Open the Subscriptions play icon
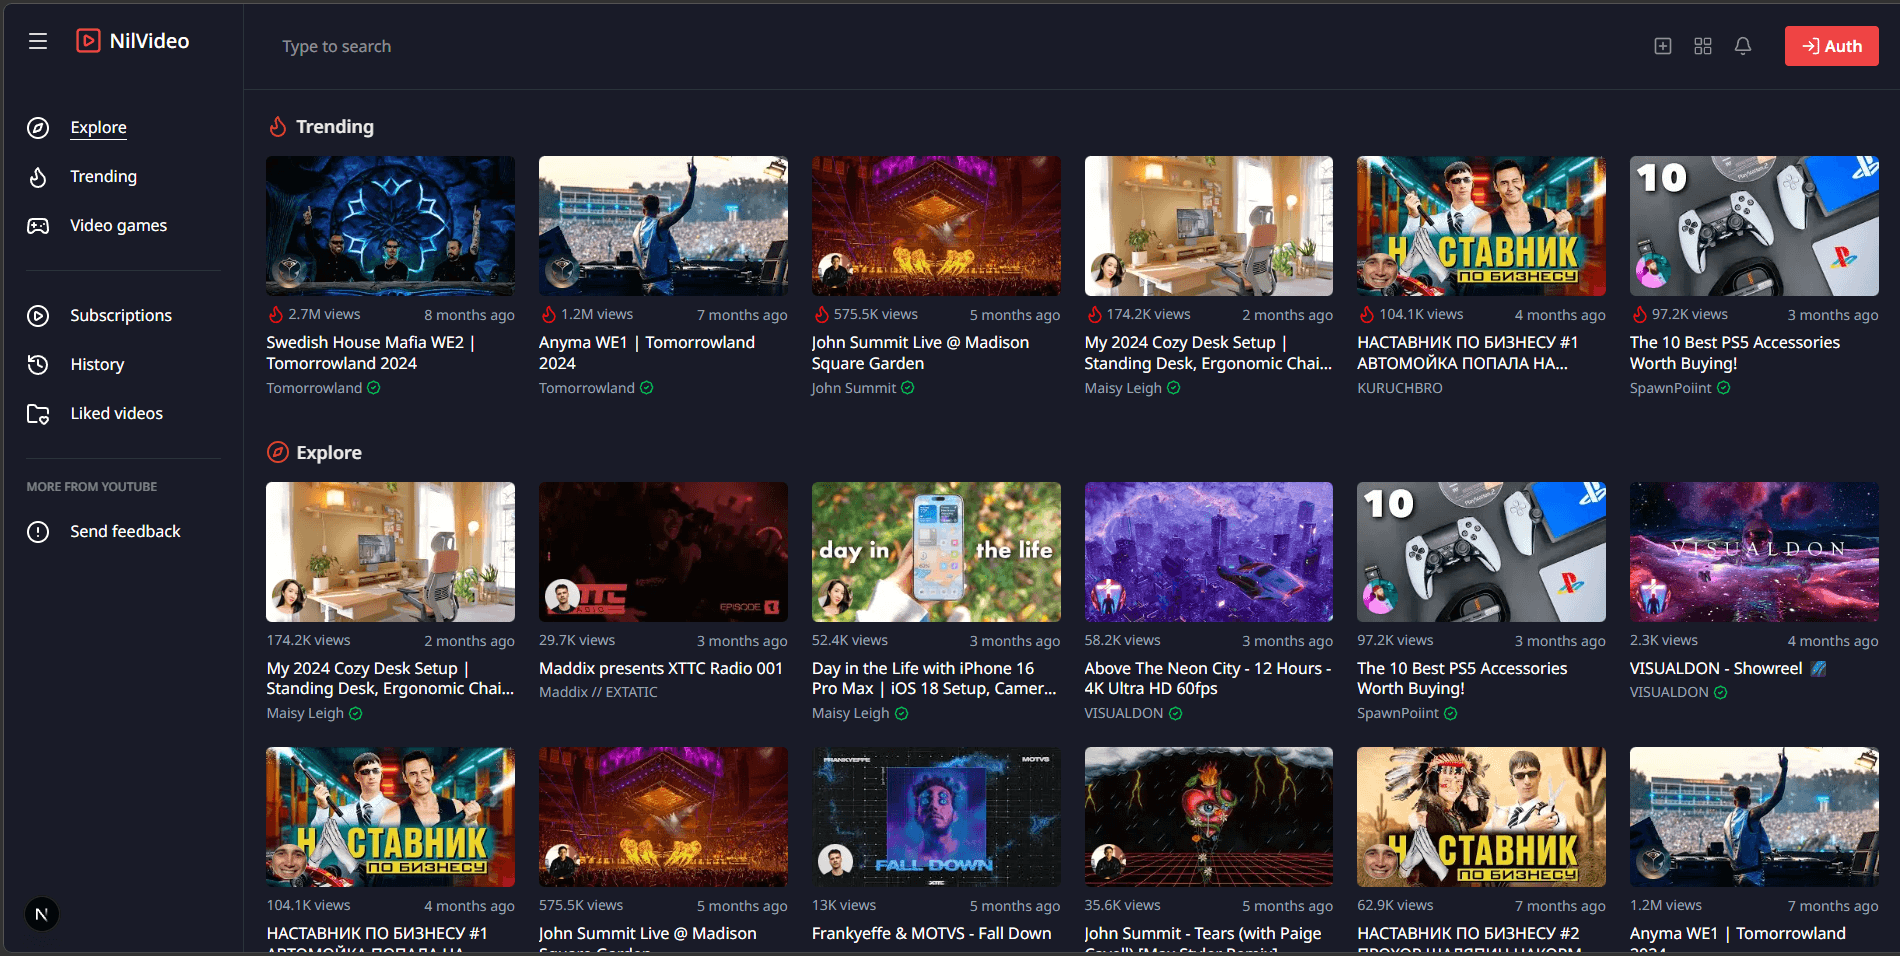 [38, 316]
